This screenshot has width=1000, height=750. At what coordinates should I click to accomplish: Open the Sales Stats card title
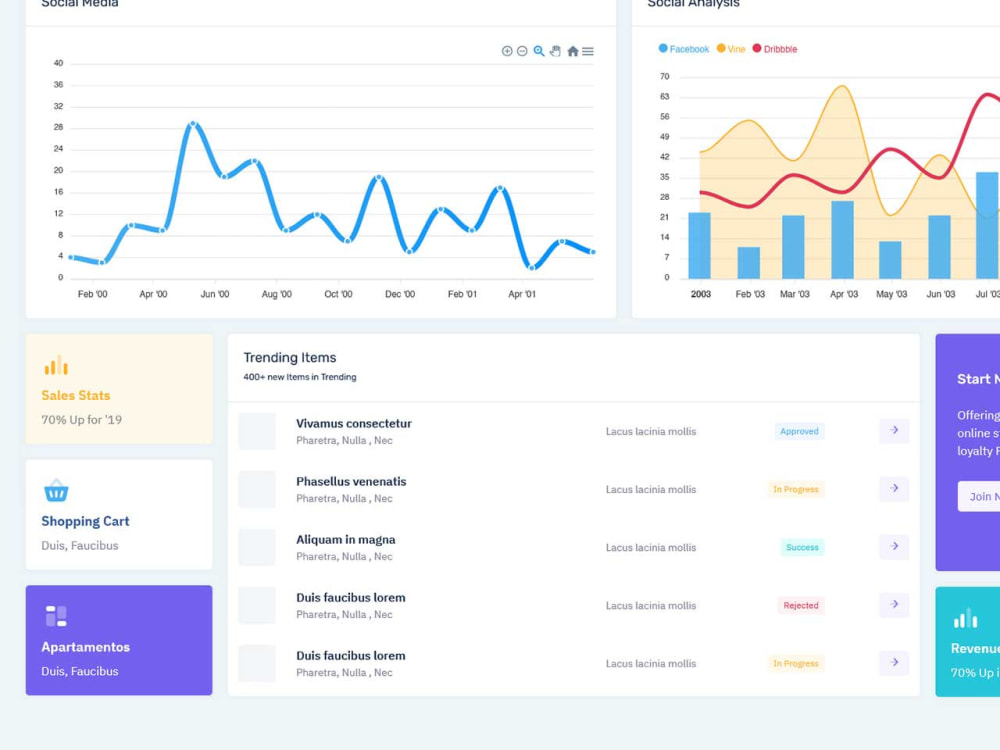click(x=76, y=395)
